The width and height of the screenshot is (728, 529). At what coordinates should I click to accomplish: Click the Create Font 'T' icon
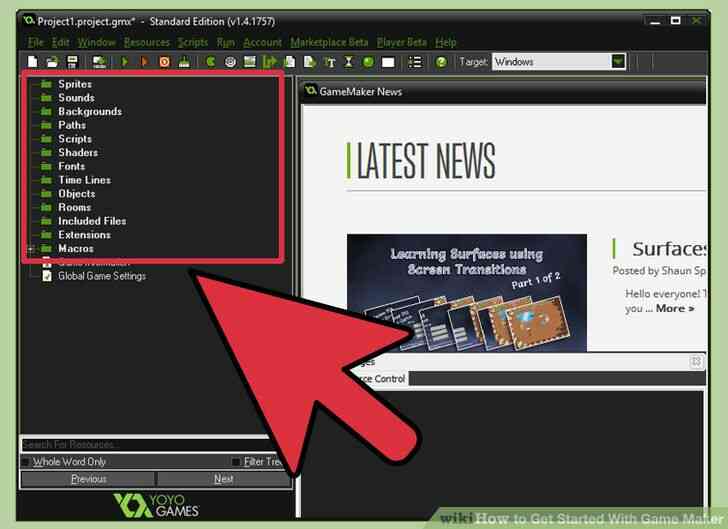click(331, 62)
